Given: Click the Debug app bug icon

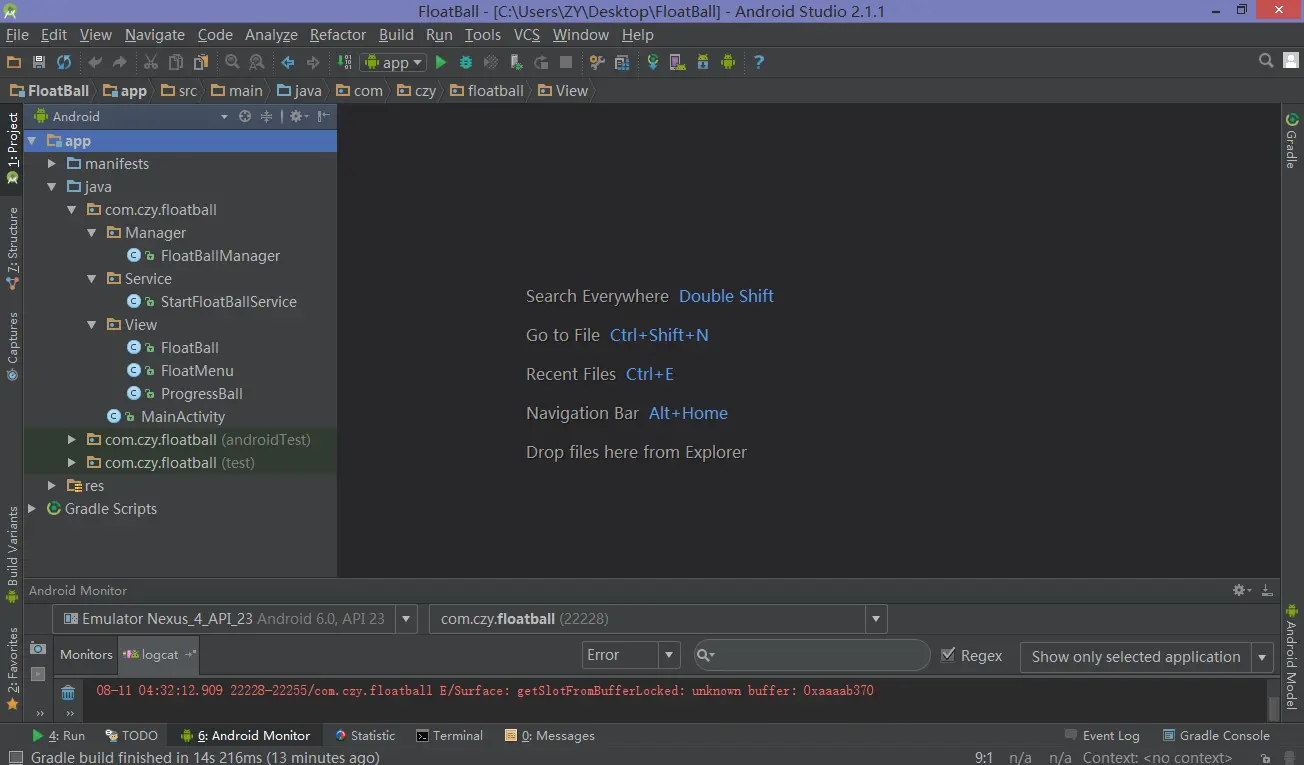Looking at the screenshot, I should [x=466, y=62].
